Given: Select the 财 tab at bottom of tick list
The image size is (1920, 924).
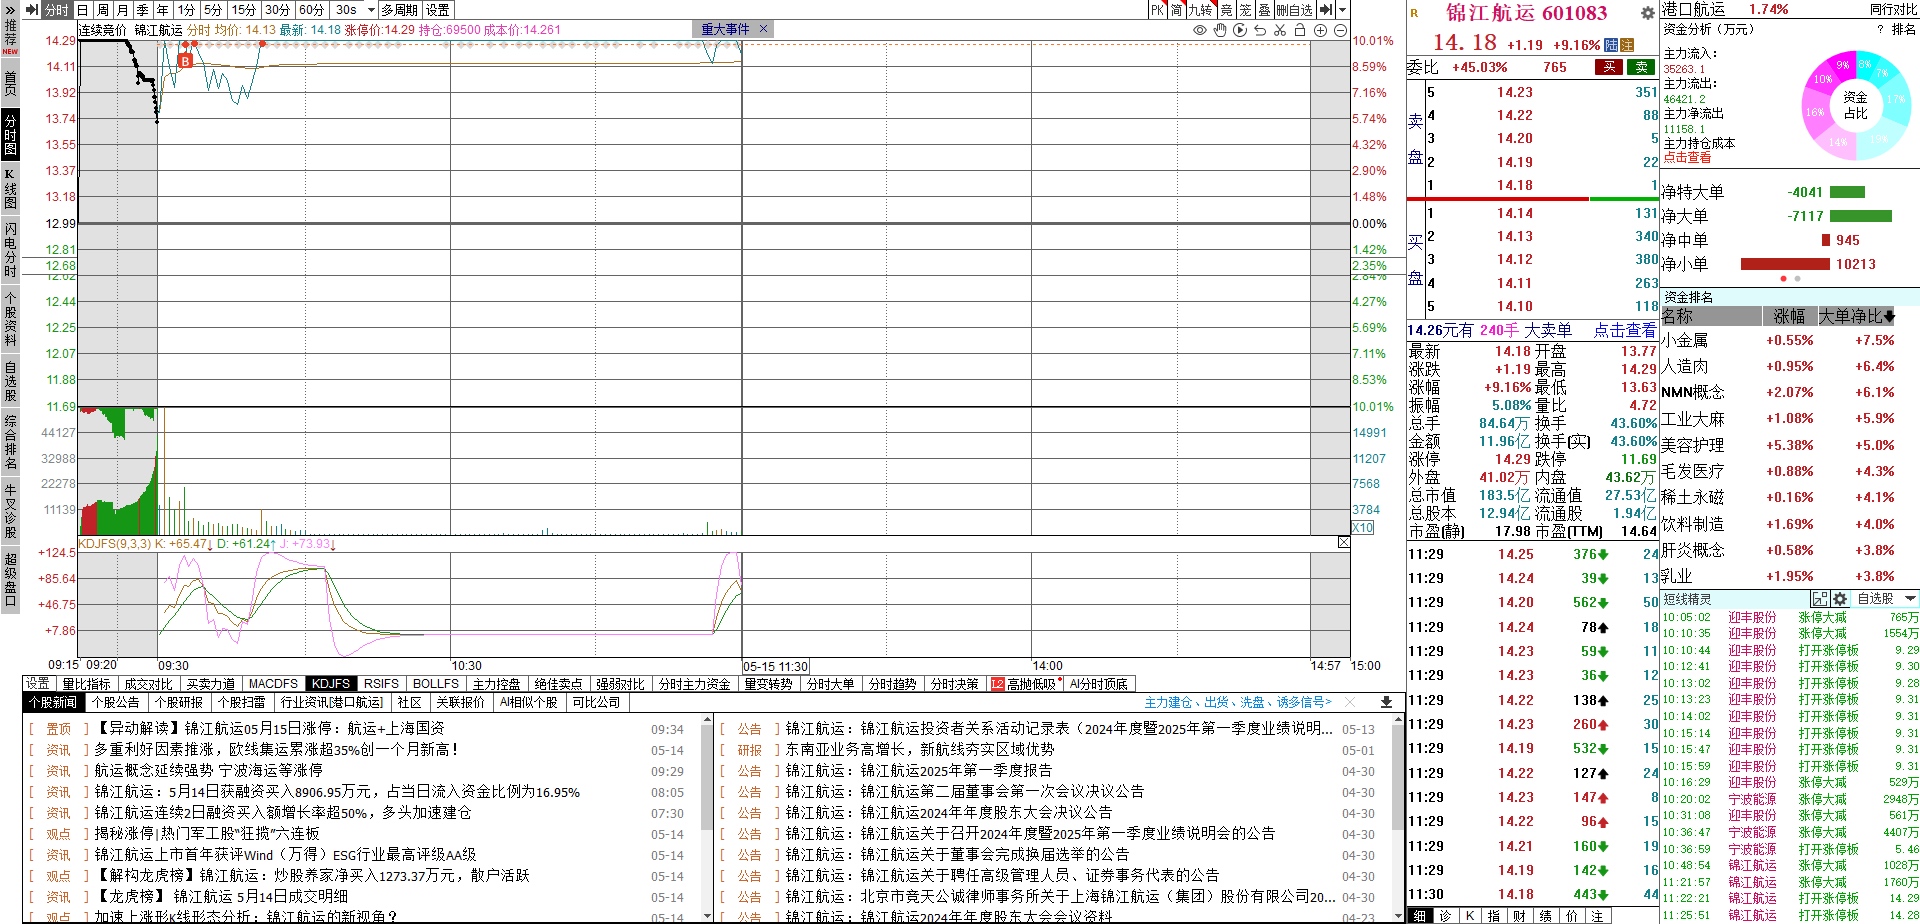Looking at the screenshot, I should coord(1519,916).
